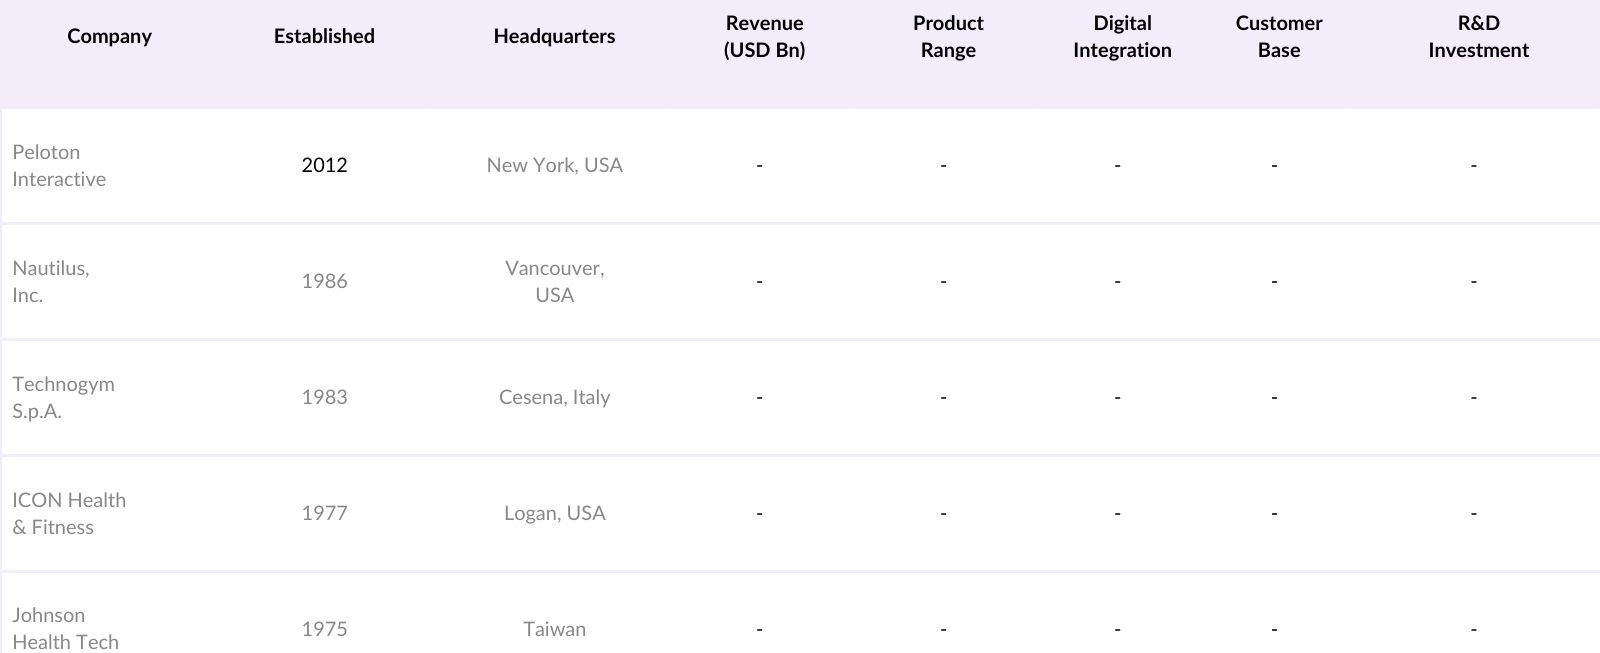Select the Nautilus, Inc. company cell

51,282
